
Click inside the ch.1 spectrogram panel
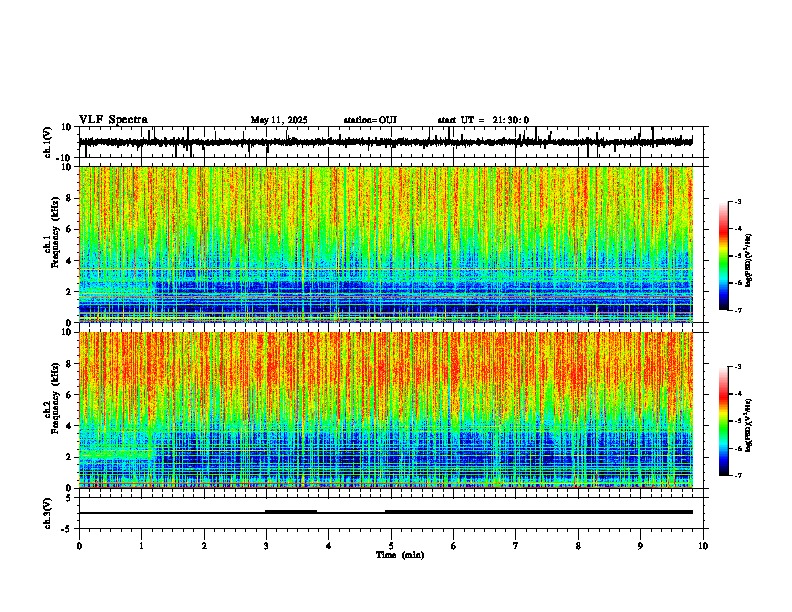(386, 244)
